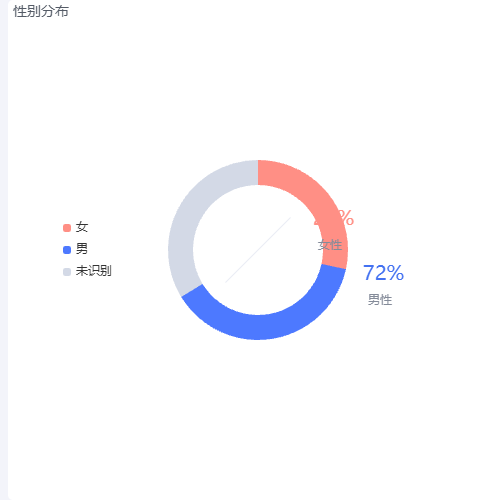Screen dimensions: 500x500
Task: Click the 女性 caption on the chart
Action: 330,245
